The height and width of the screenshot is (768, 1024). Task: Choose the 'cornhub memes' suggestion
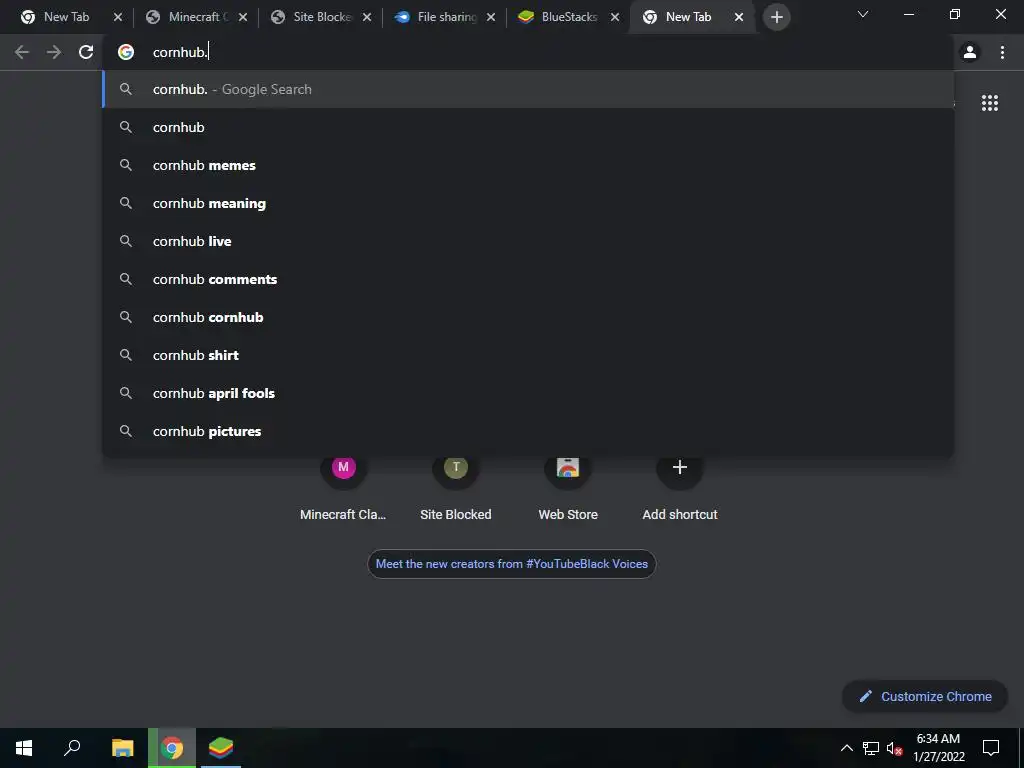tap(528, 165)
